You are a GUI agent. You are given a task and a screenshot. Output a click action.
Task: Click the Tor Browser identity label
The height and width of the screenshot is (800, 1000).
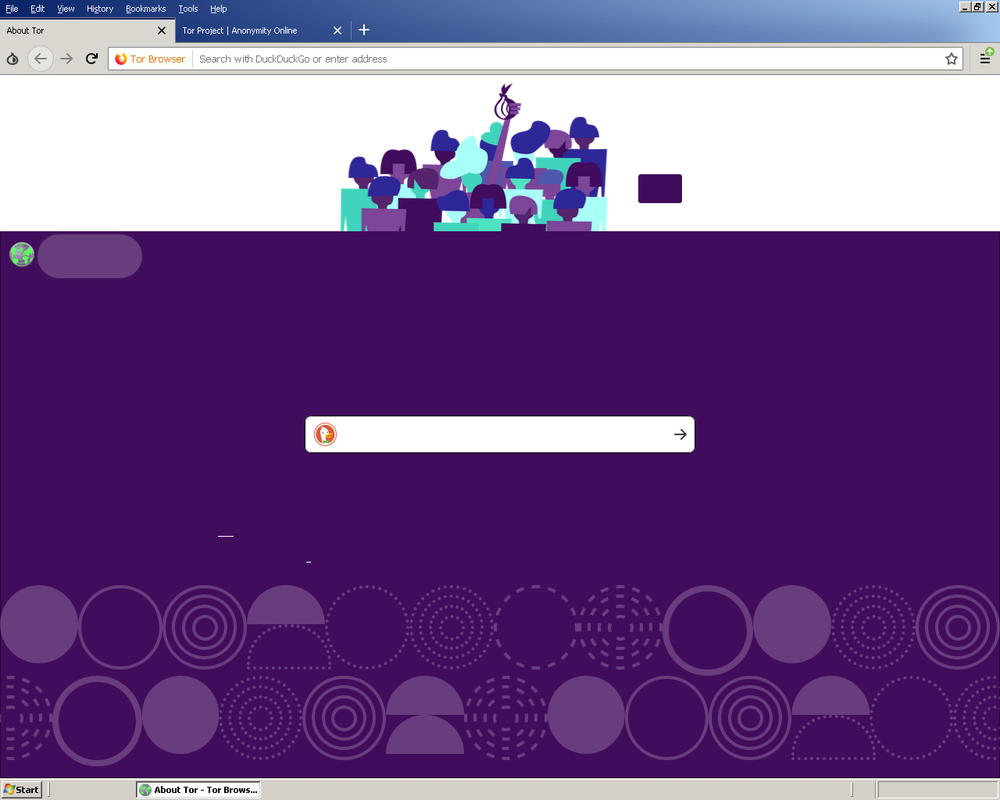tap(150, 59)
